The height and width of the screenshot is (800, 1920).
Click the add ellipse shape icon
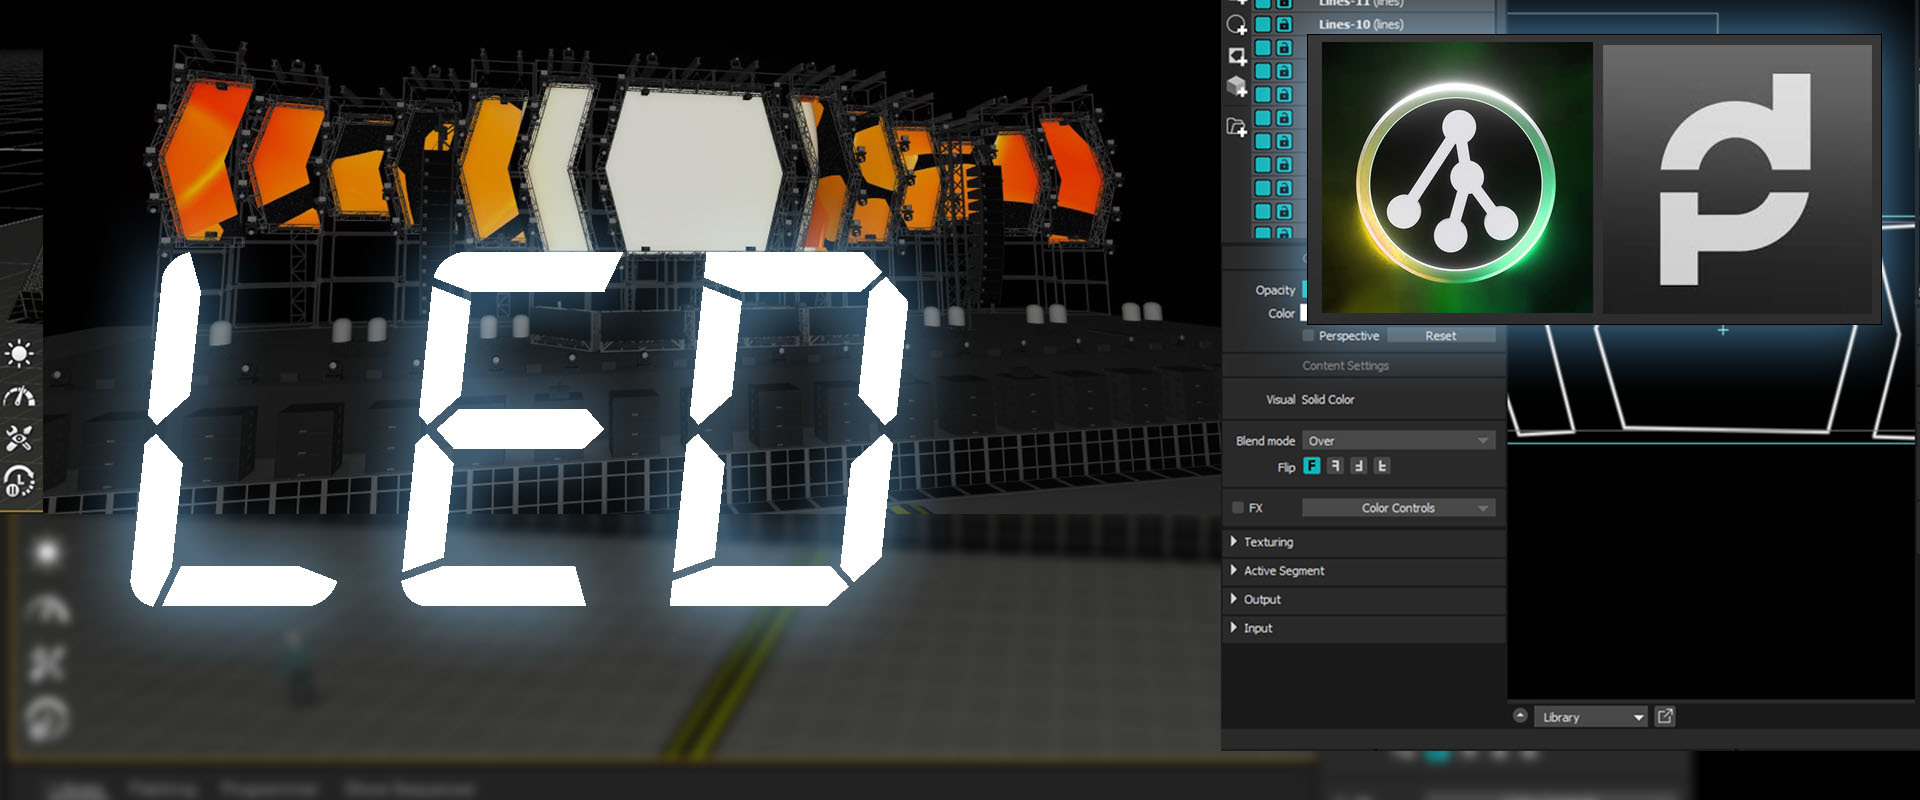click(1237, 25)
